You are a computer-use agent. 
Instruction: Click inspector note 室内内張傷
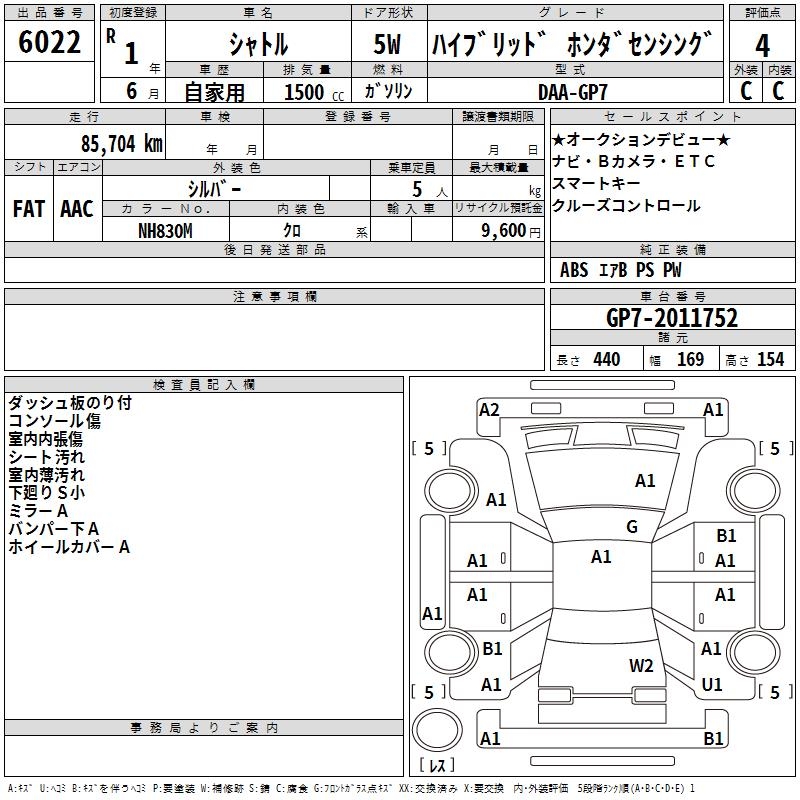[x=45, y=439]
